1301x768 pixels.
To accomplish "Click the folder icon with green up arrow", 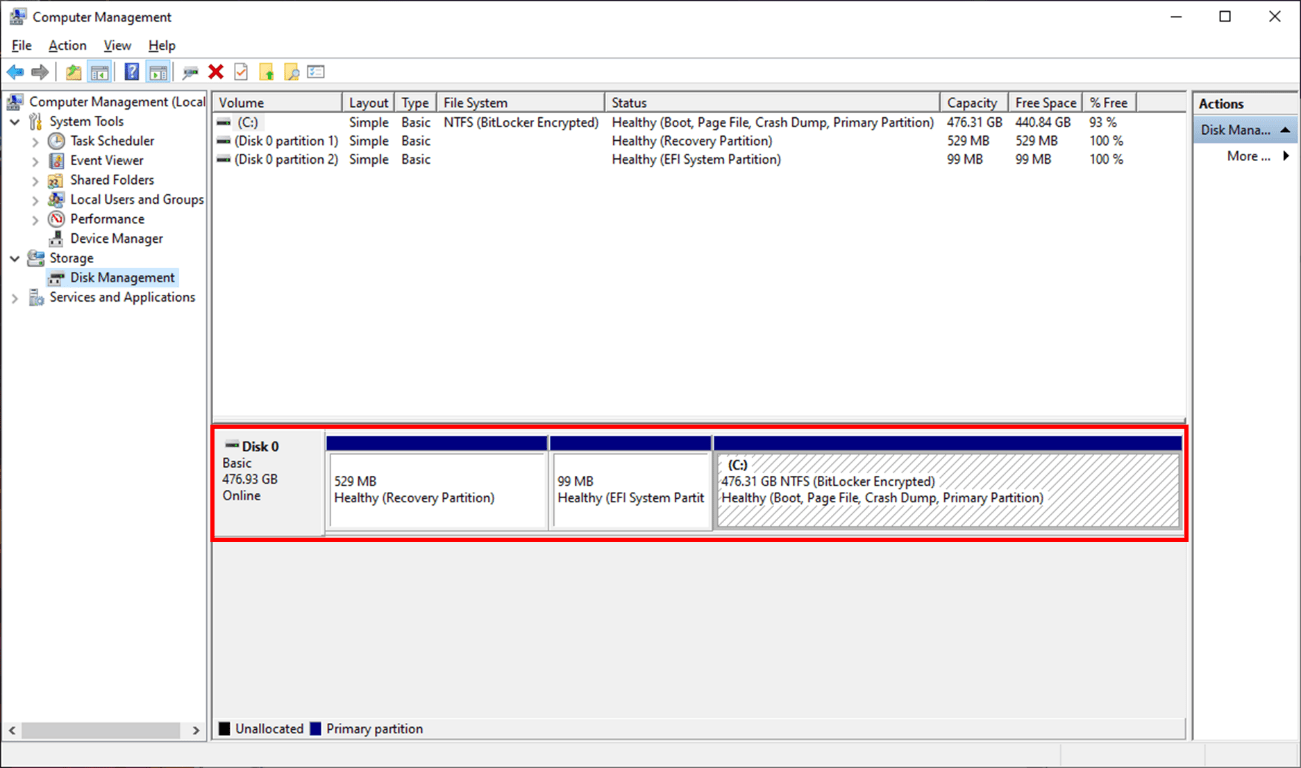I will point(266,72).
